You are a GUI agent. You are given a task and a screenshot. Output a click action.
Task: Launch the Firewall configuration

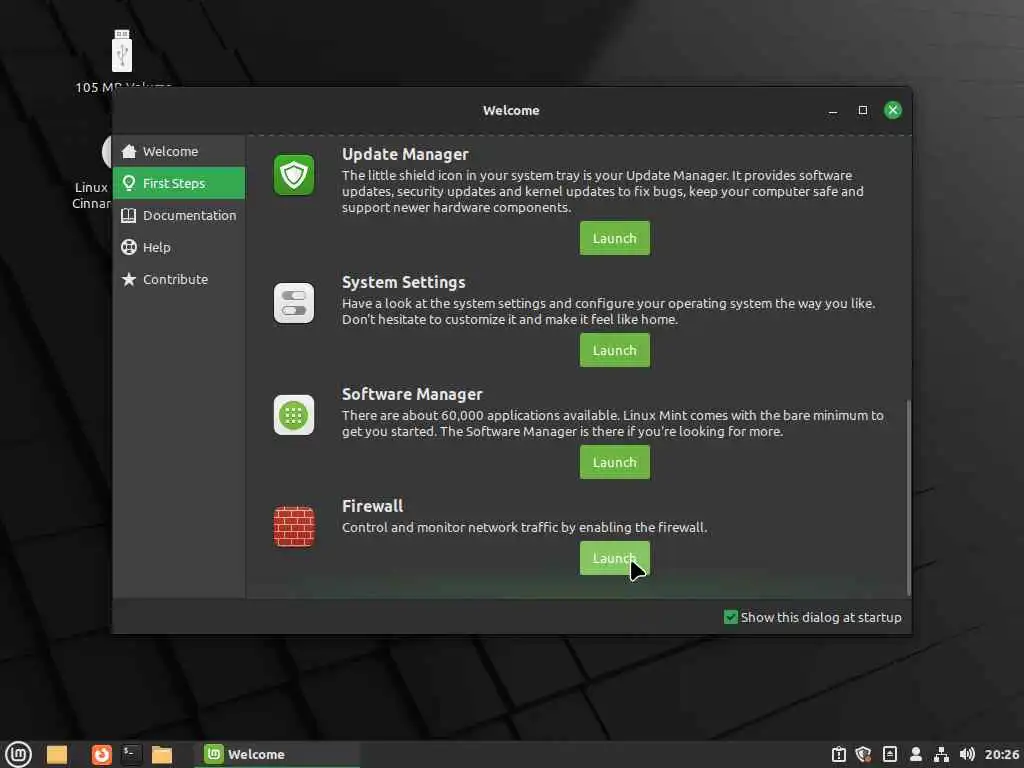tap(615, 558)
